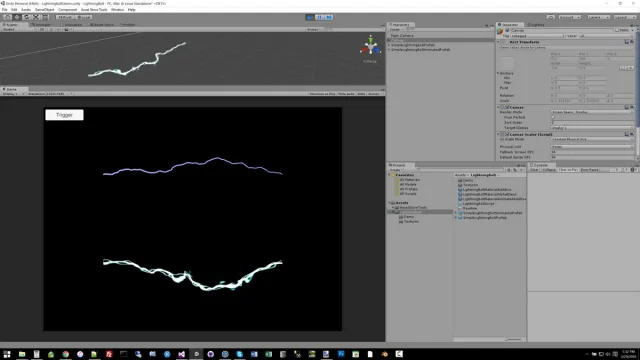Open the Component menu
640x360 pixels.
[x=67, y=9]
